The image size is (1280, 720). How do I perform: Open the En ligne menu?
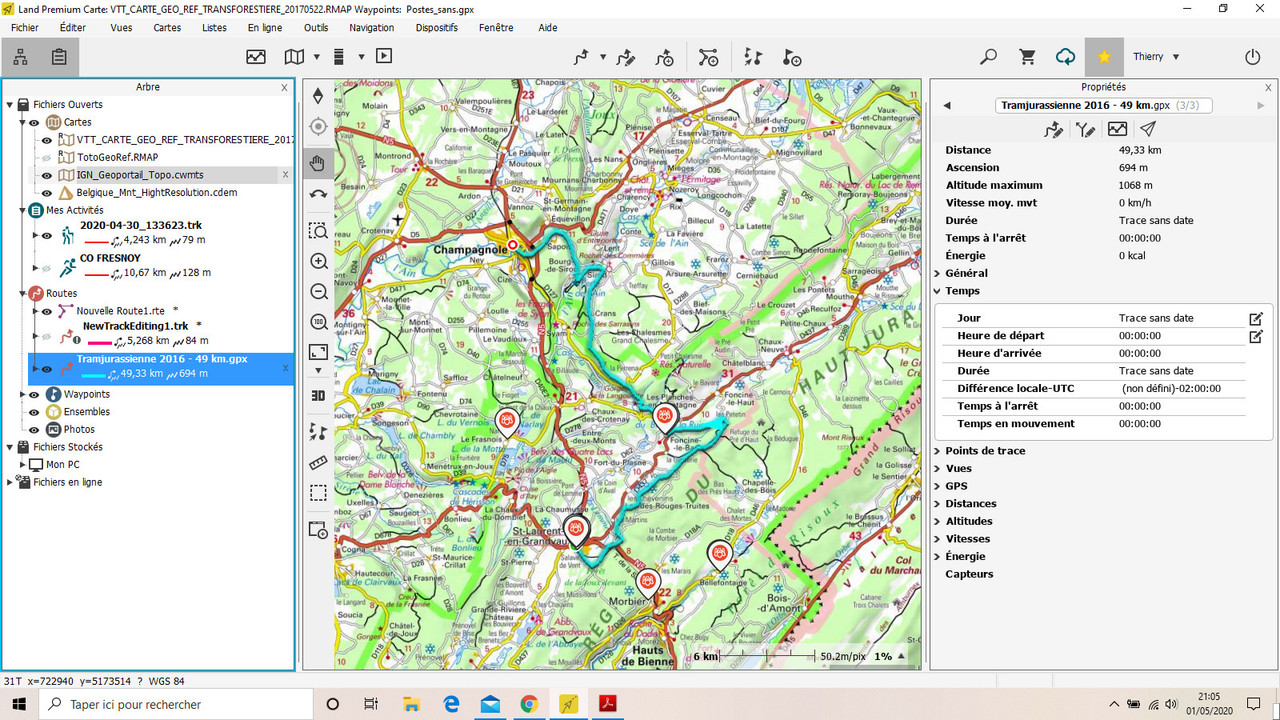(265, 28)
